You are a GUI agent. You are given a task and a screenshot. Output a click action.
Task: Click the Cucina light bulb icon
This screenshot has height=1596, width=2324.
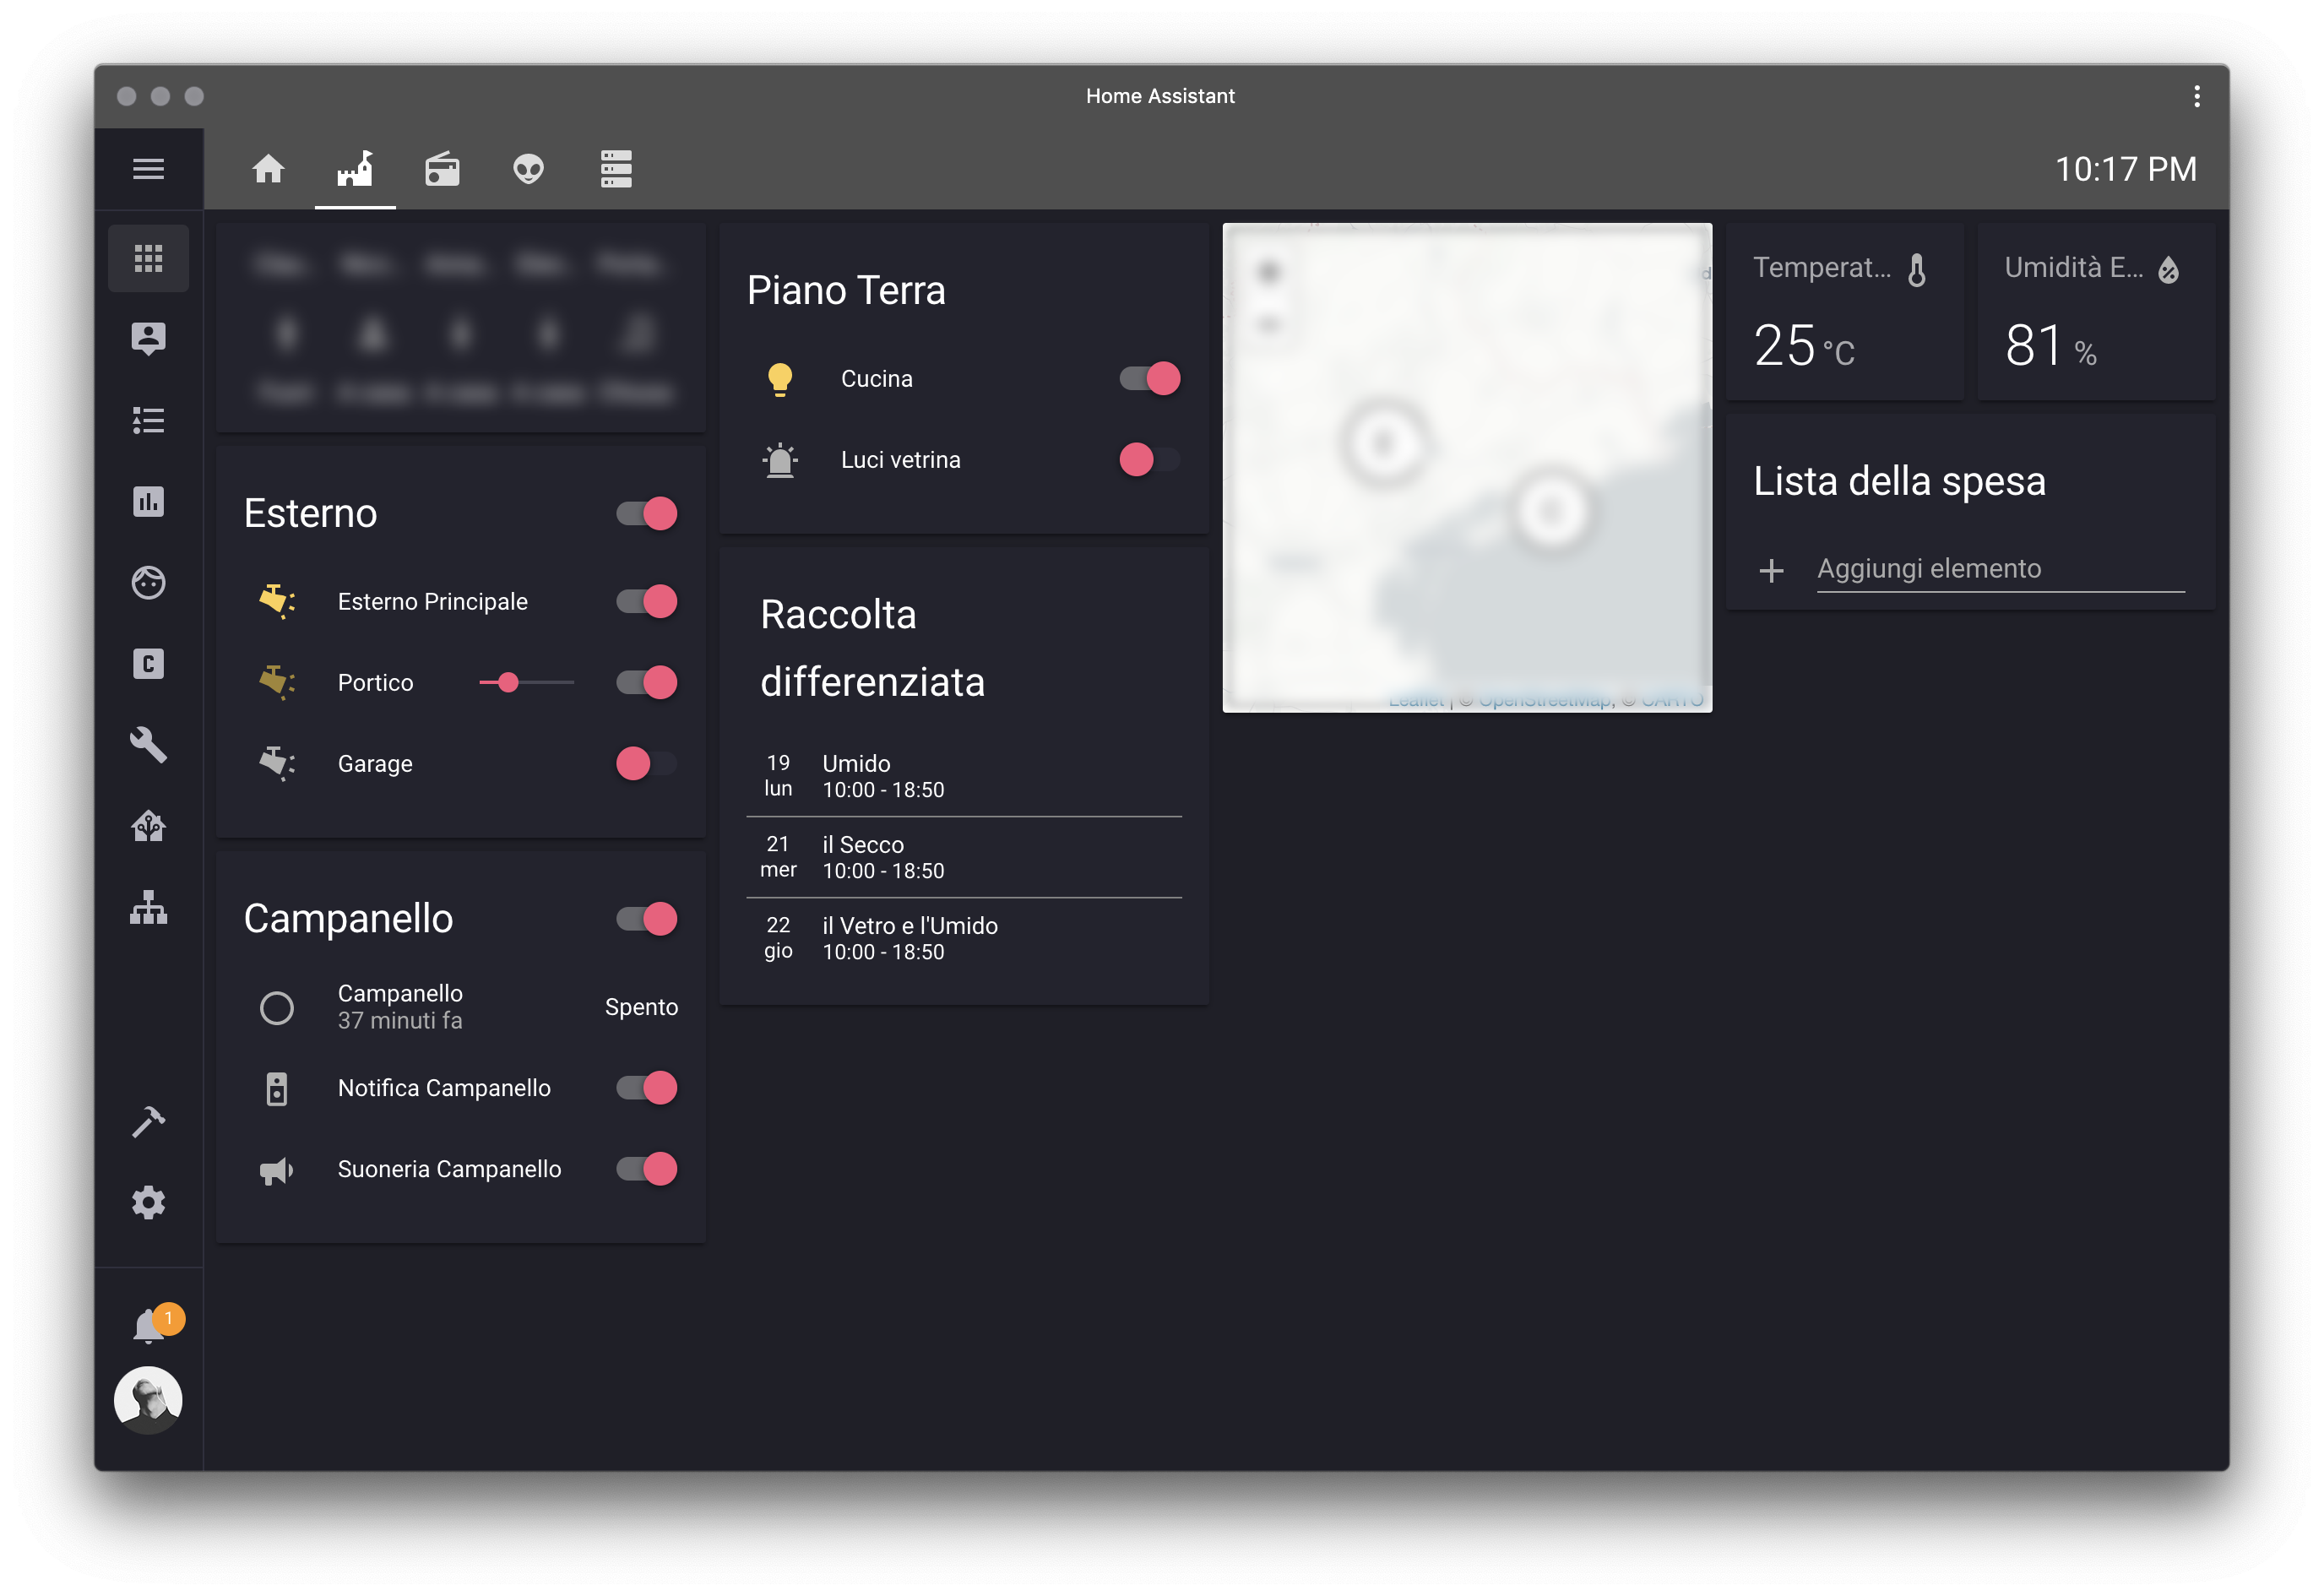pos(780,380)
